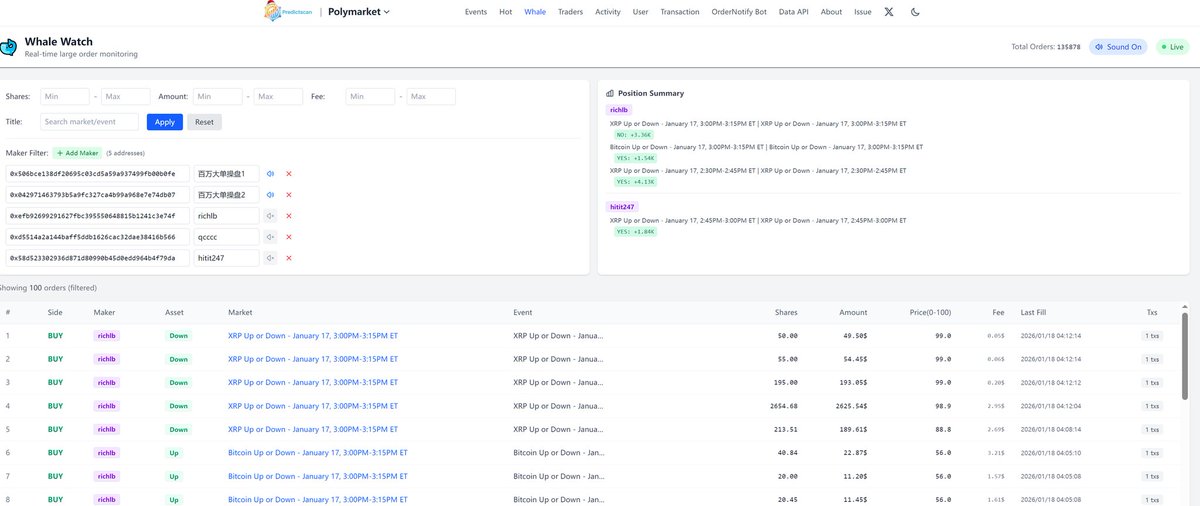Click the YES: +4.13K position badge
This screenshot has width=1200, height=506.
(636, 181)
